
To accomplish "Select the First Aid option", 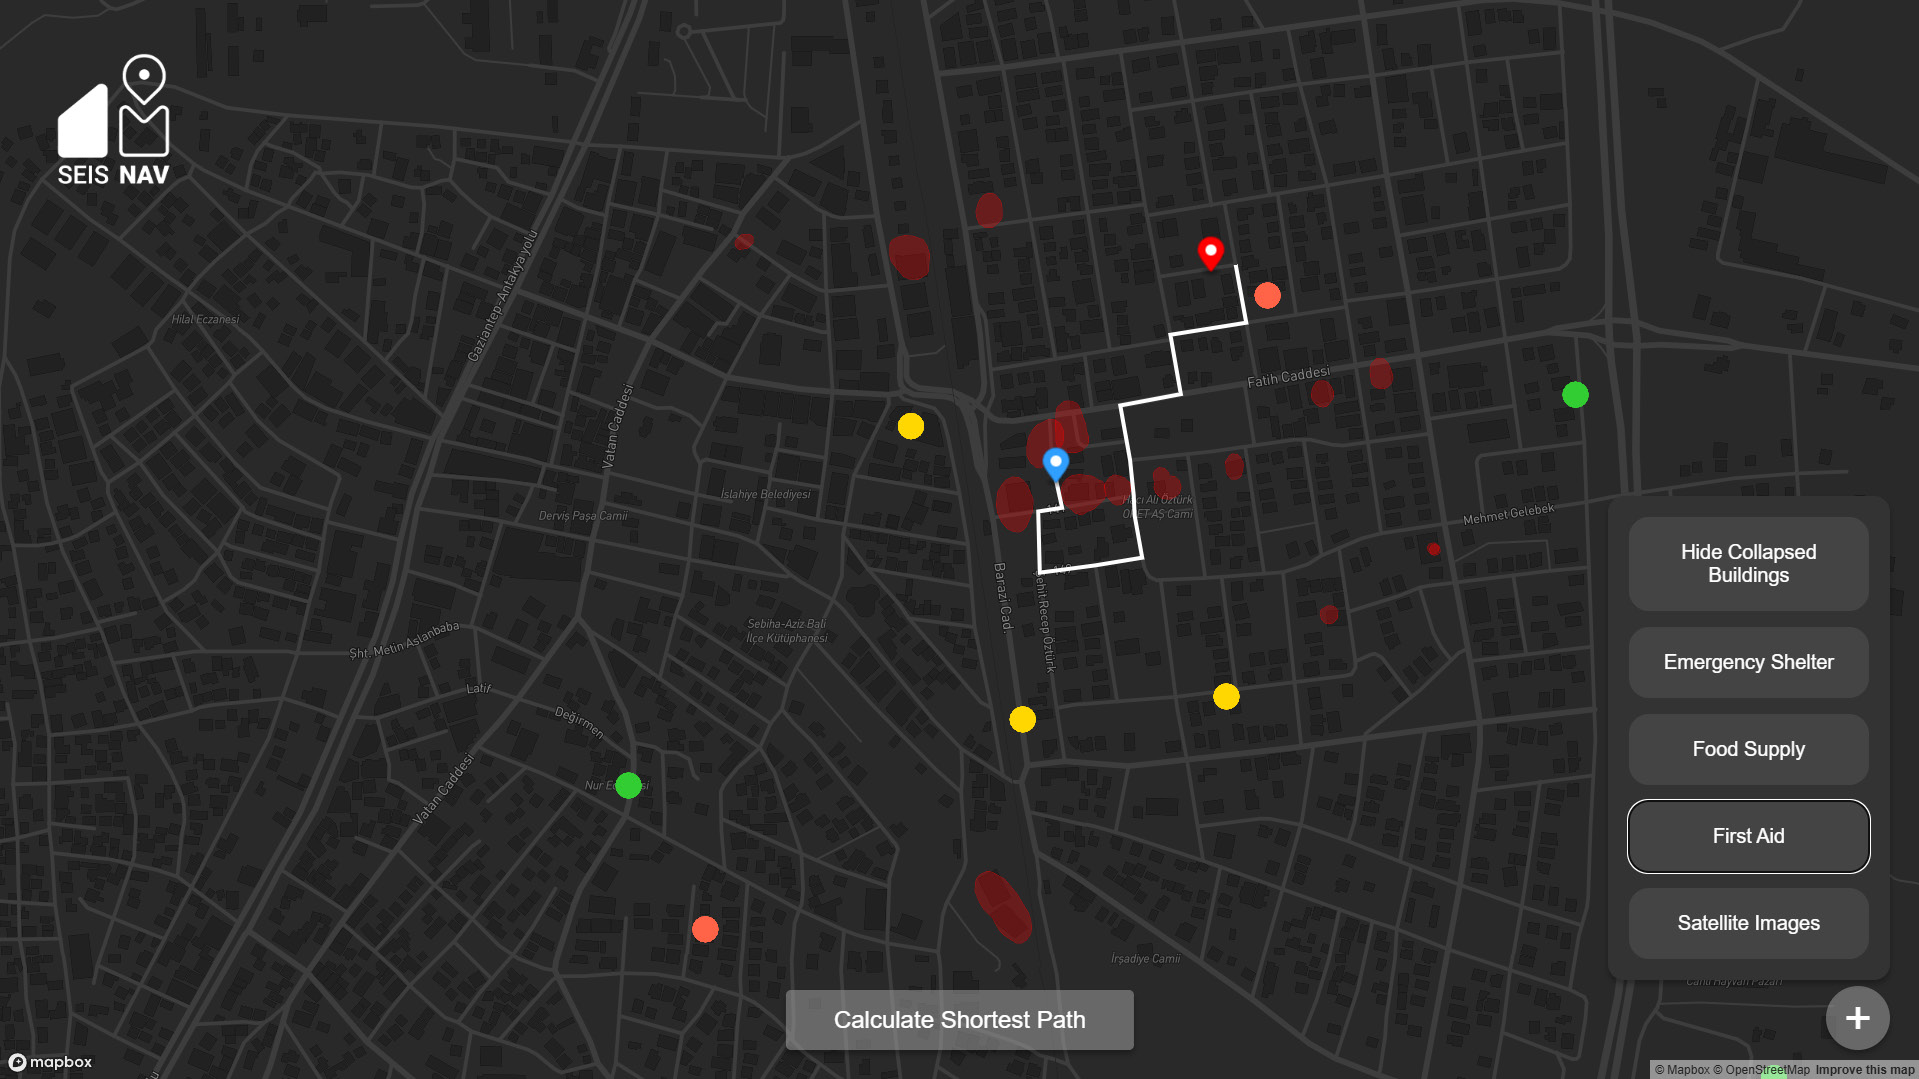I will click(1748, 836).
